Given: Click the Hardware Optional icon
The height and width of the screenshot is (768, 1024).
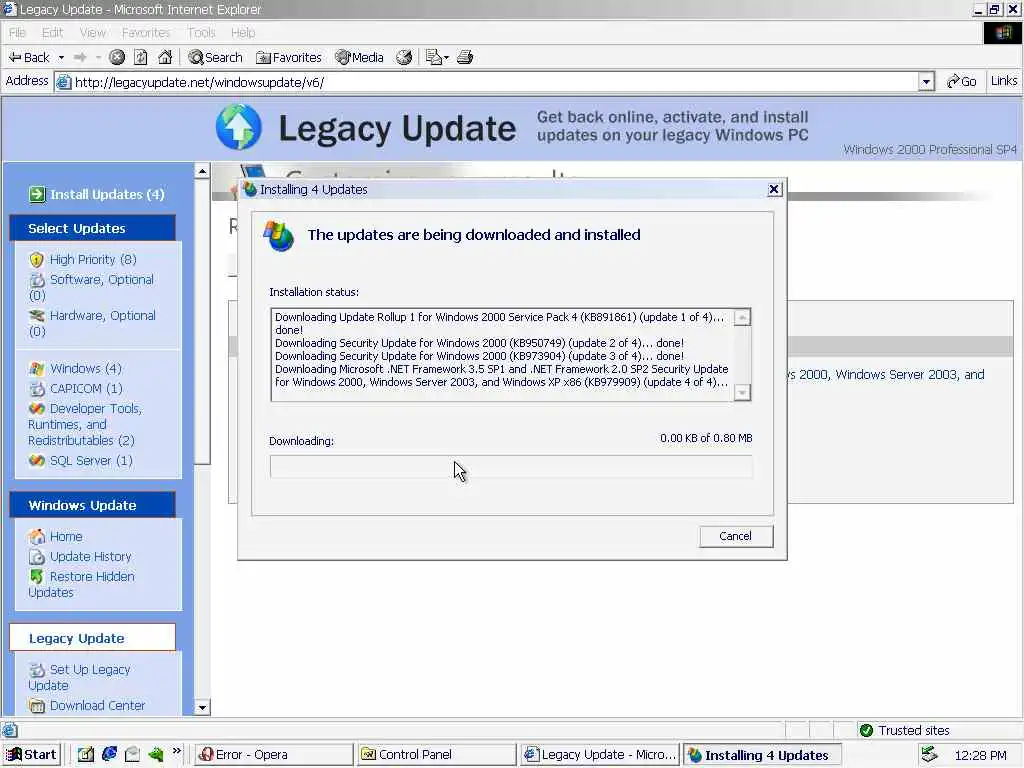Looking at the screenshot, I should click(37, 316).
